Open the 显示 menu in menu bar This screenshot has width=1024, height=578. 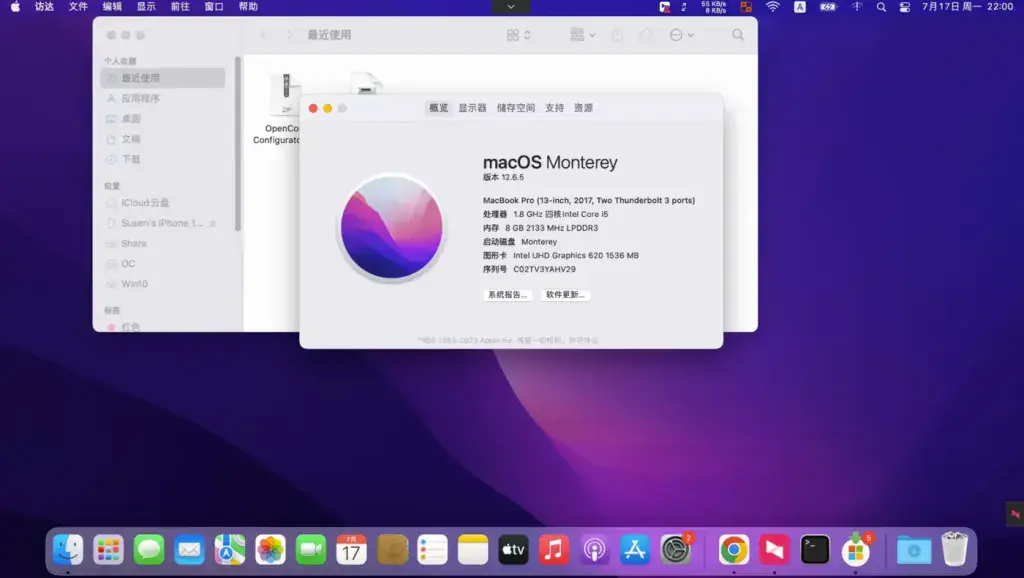pyautogui.click(x=146, y=7)
